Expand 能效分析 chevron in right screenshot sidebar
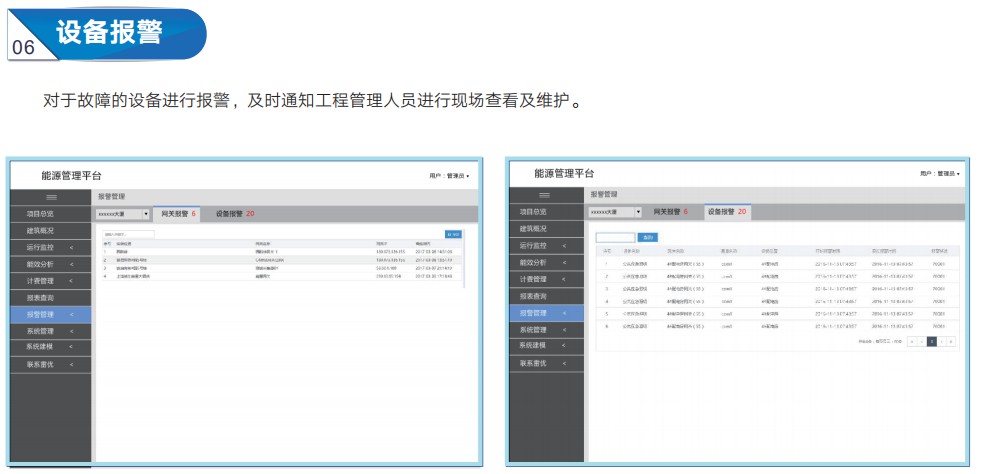The image size is (987, 474). pos(564,263)
